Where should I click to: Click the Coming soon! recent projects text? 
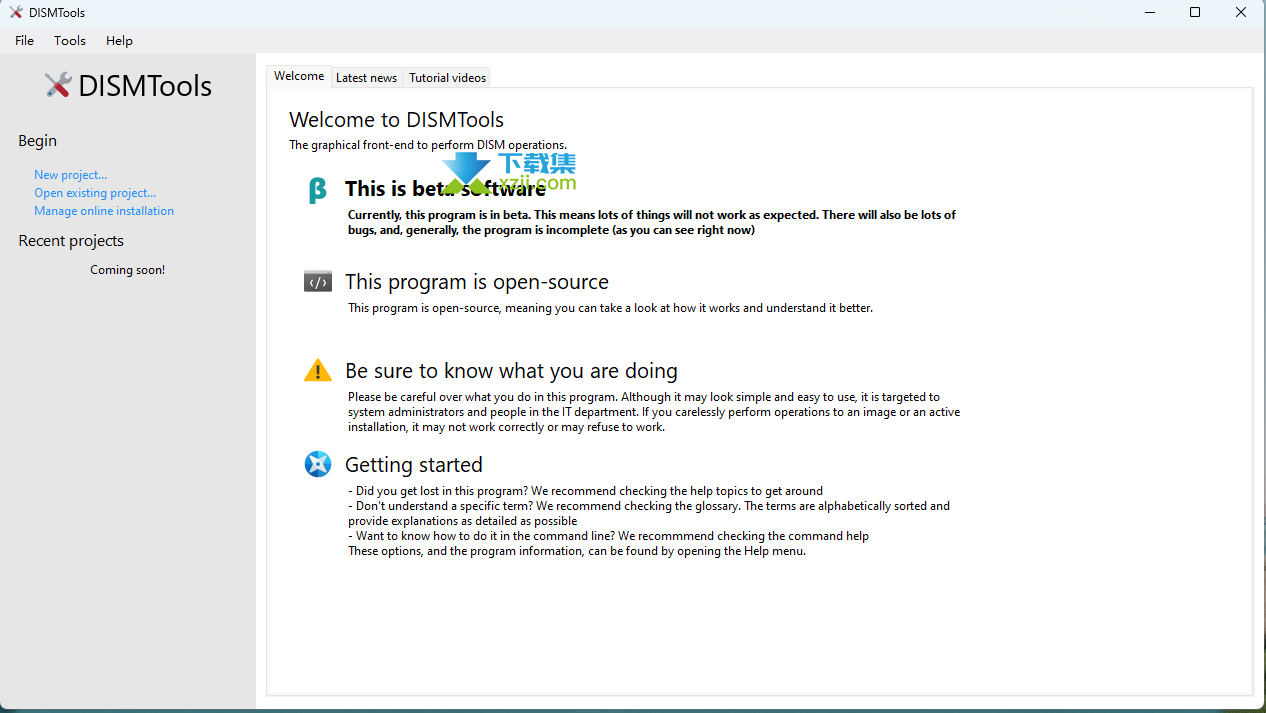(127, 270)
